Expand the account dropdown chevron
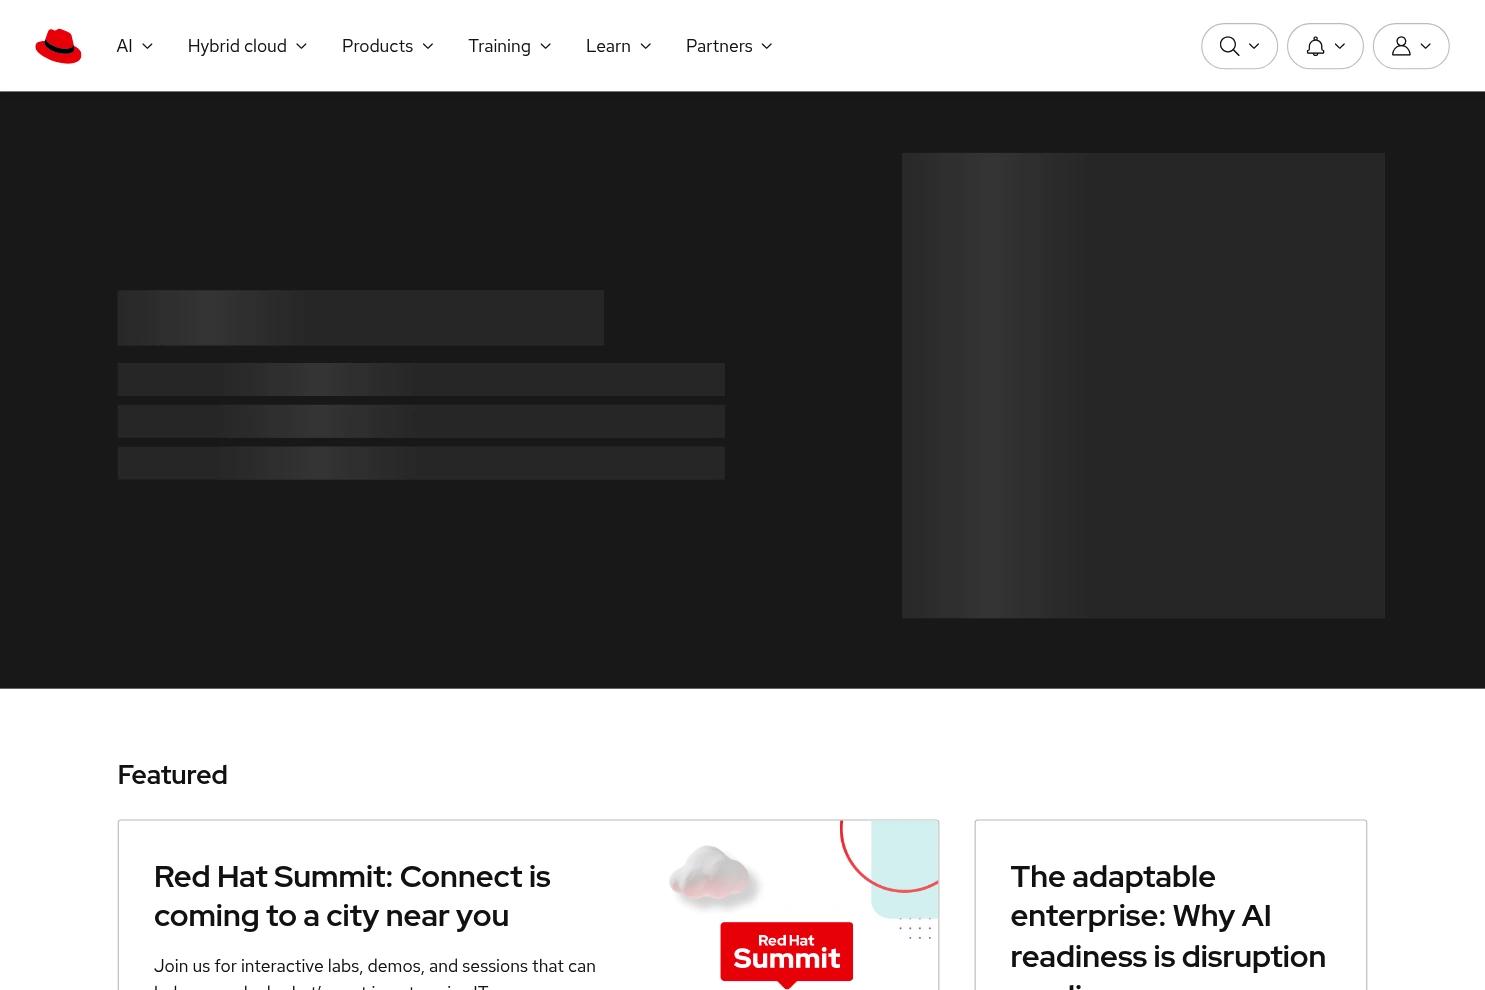The image size is (1485, 990). coord(1426,46)
